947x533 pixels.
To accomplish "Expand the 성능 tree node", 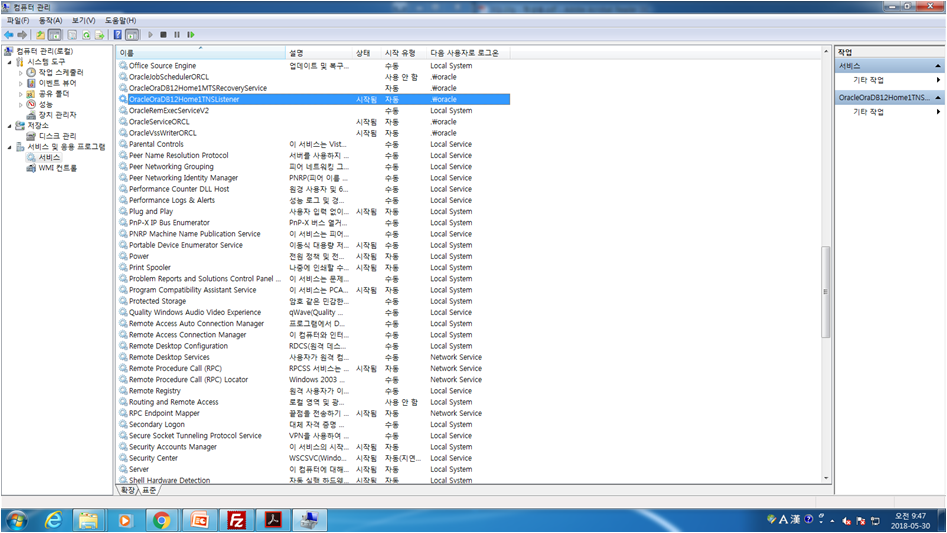I will click(x=21, y=105).
